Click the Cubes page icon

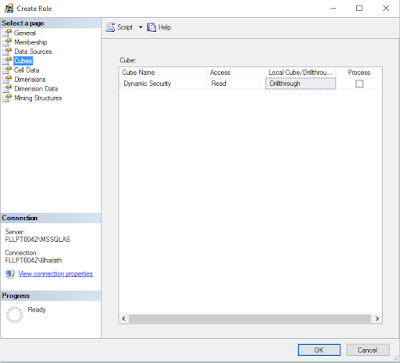tap(7, 61)
